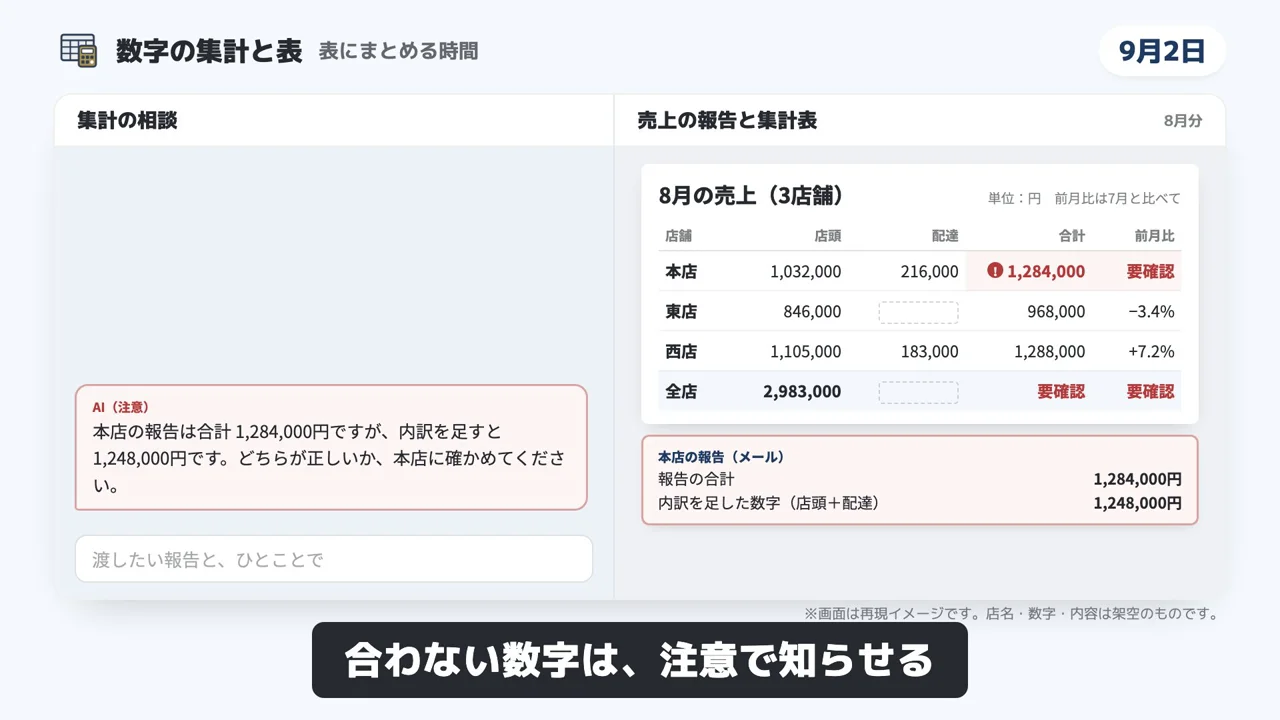This screenshot has height=720, width=1280.
Task: Click the 合計 column header
Action: click(1071, 236)
